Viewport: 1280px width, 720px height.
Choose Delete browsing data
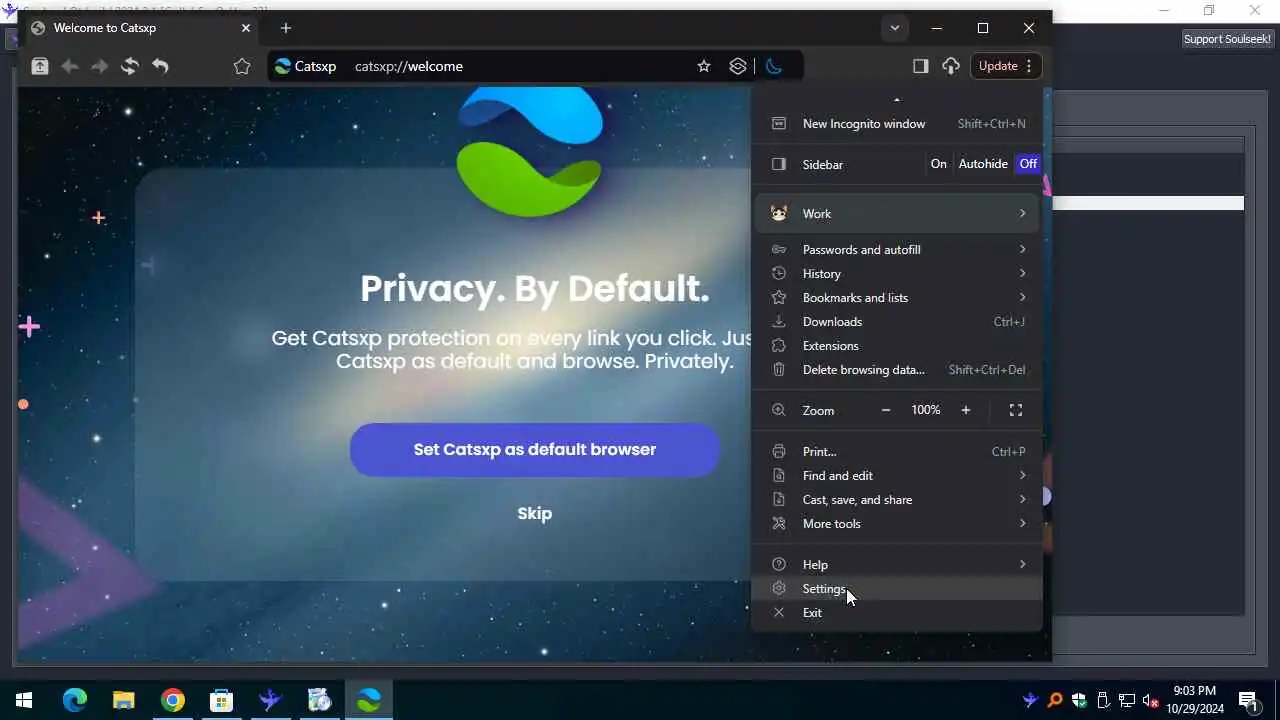pos(897,370)
